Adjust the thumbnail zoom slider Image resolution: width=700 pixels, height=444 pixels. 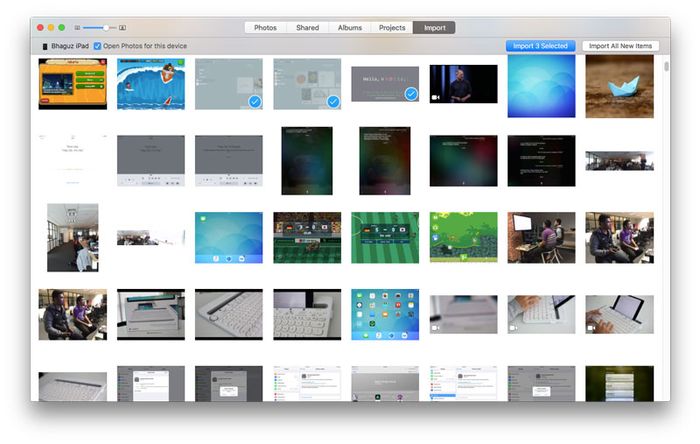[x=105, y=28]
